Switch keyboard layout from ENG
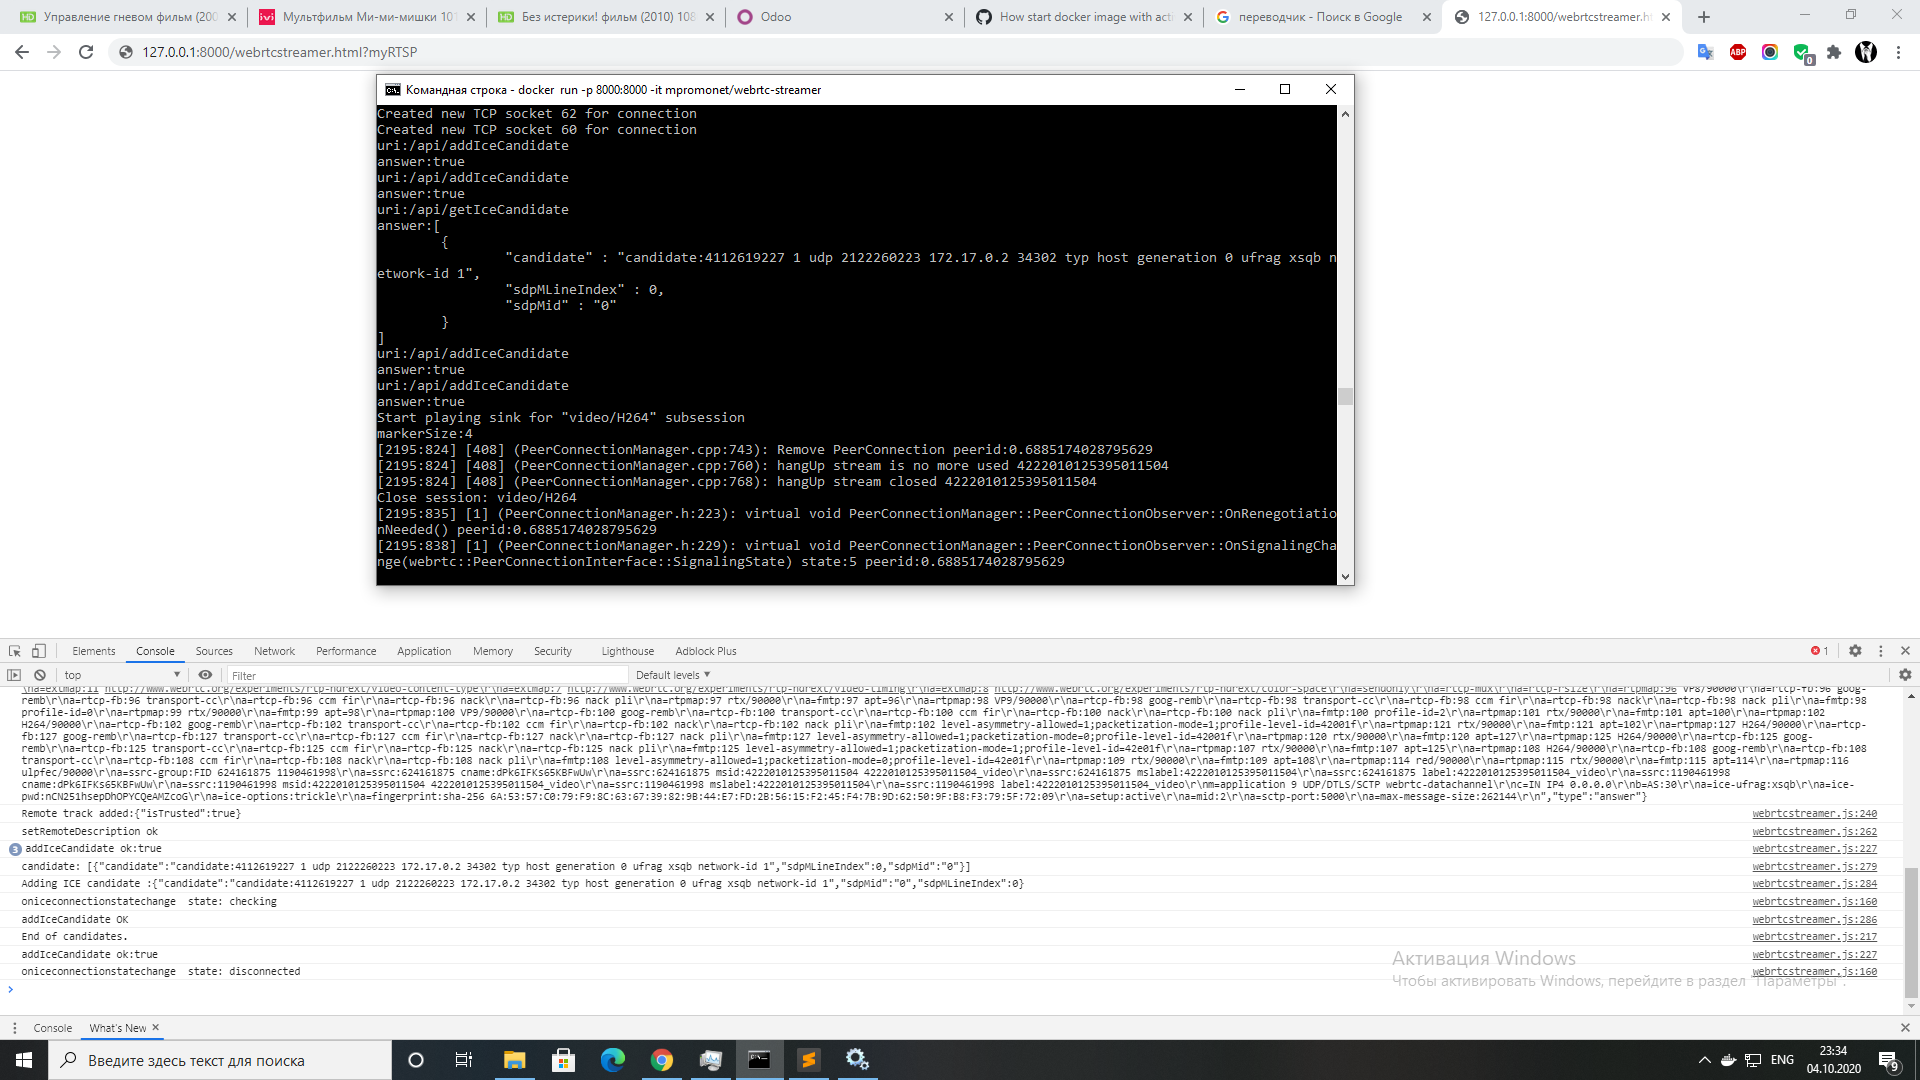This screenshot has height=1080, width=1920. 1782,1060
